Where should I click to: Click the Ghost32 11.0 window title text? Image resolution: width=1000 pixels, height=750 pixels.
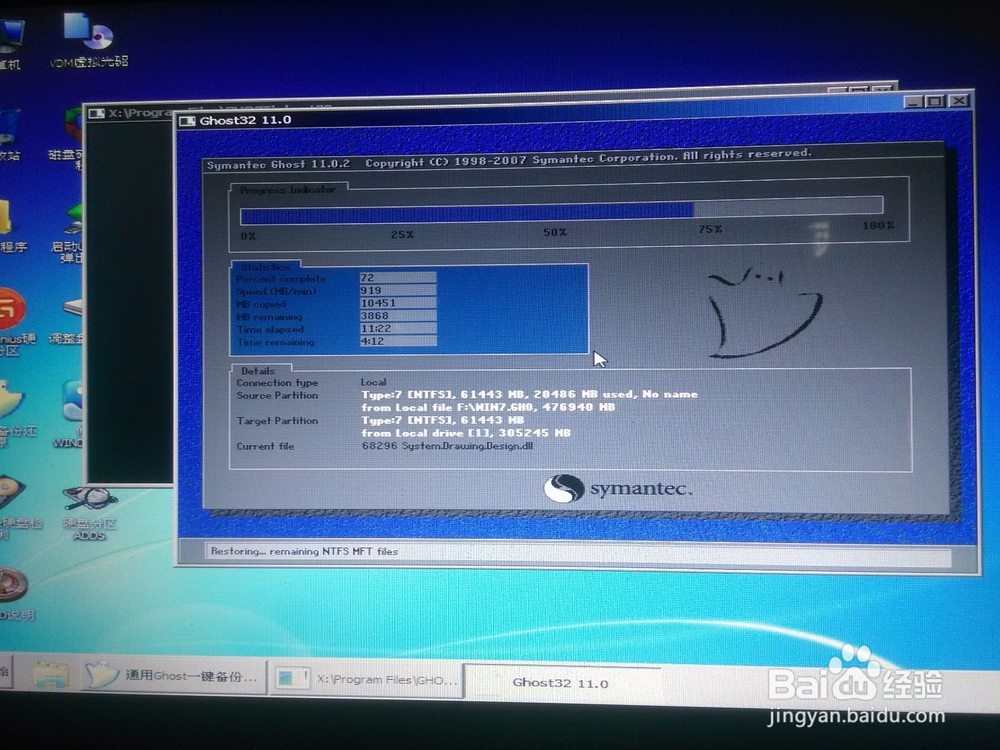pyautogui.click(x=246, y=120)
